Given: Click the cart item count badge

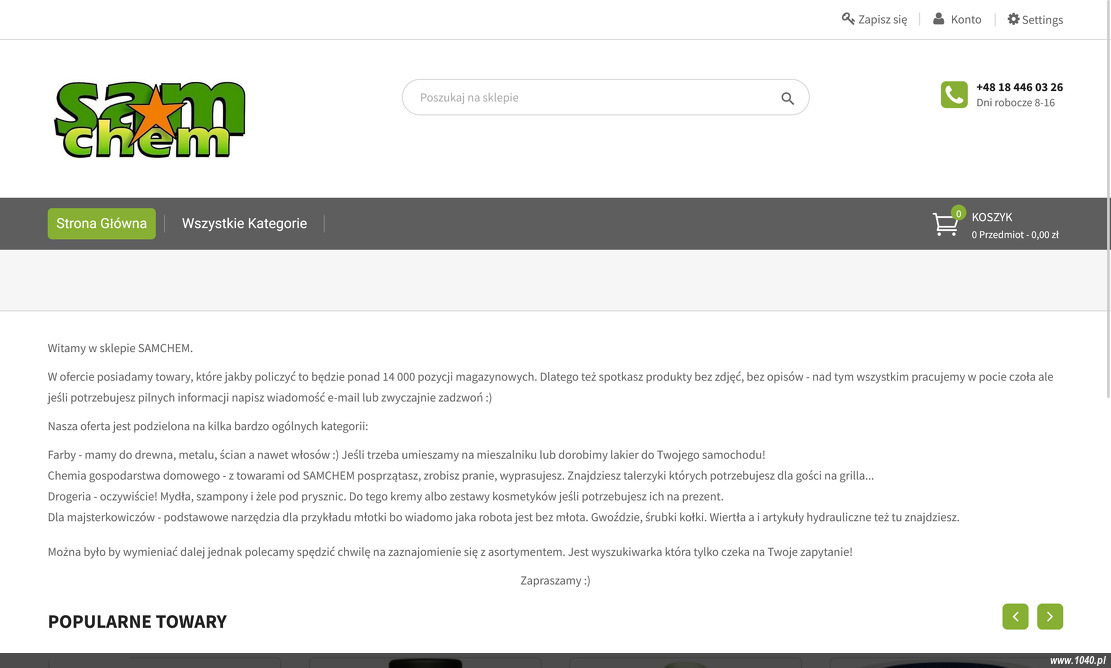Looking at the screenshot, I should click(x=958, y=213).
